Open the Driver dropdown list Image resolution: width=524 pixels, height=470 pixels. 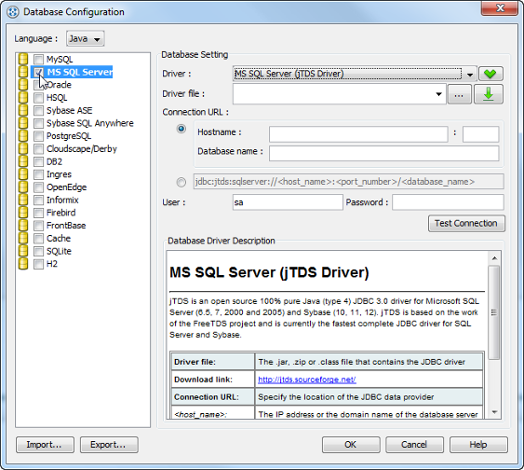pos(470,74)
